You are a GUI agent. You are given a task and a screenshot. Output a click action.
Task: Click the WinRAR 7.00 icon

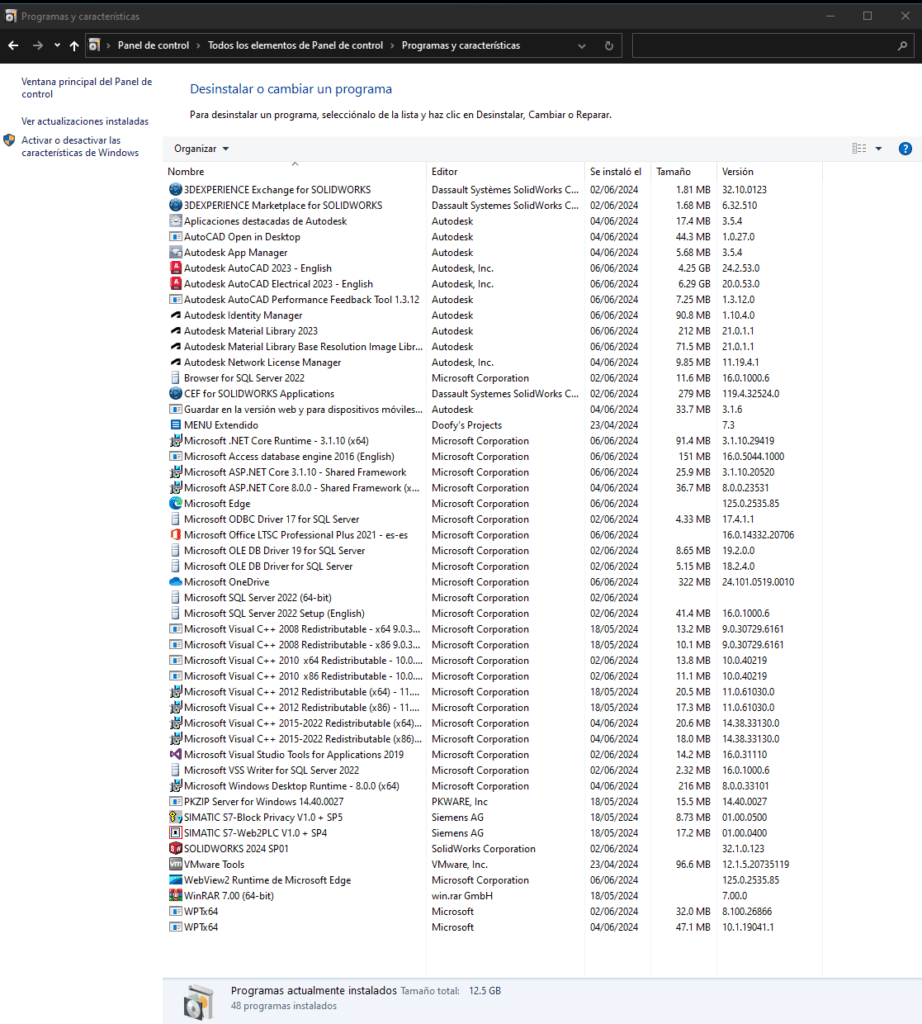pyautogui.click(x=175, y=895)
